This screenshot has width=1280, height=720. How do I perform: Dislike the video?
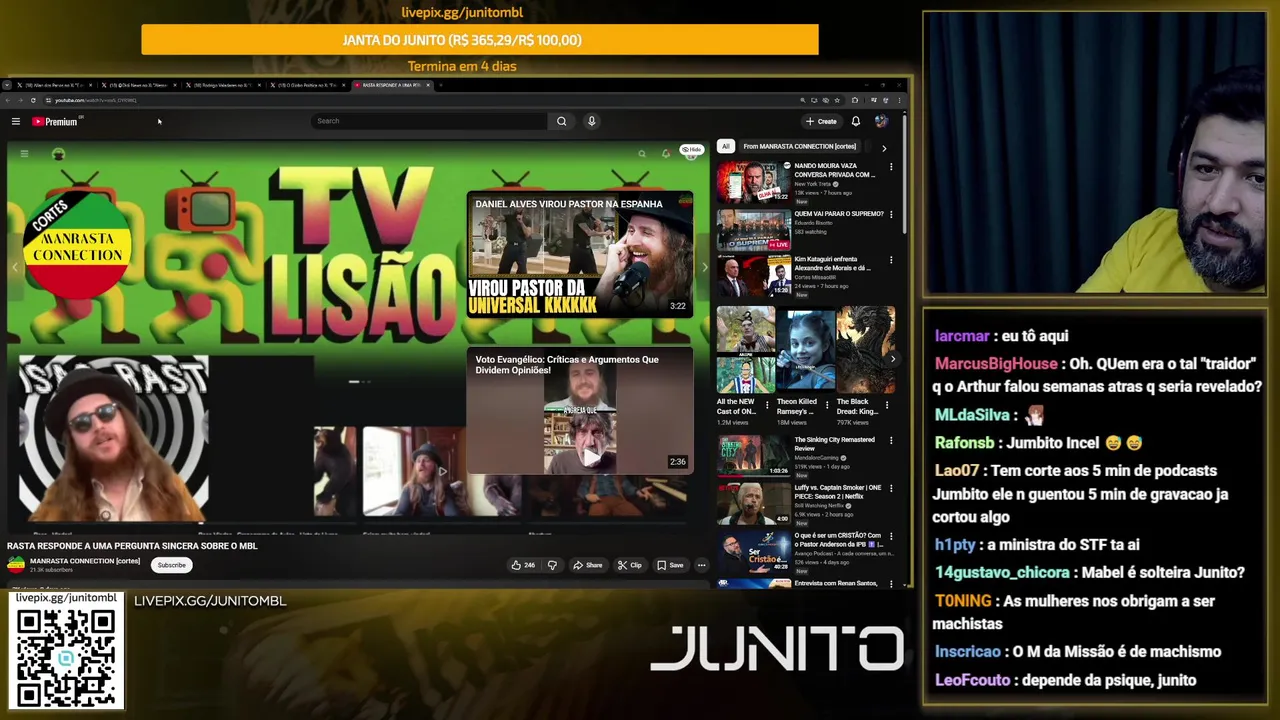click(552, 565)
